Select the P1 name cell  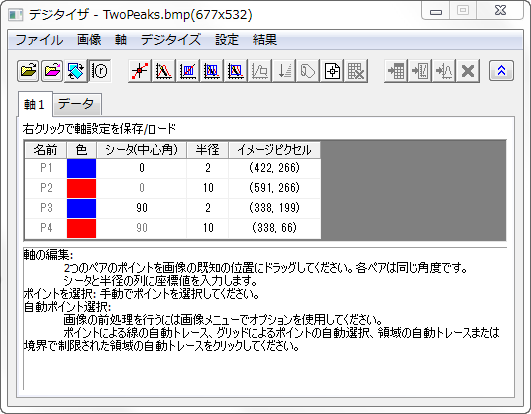(x=46, y=168)
